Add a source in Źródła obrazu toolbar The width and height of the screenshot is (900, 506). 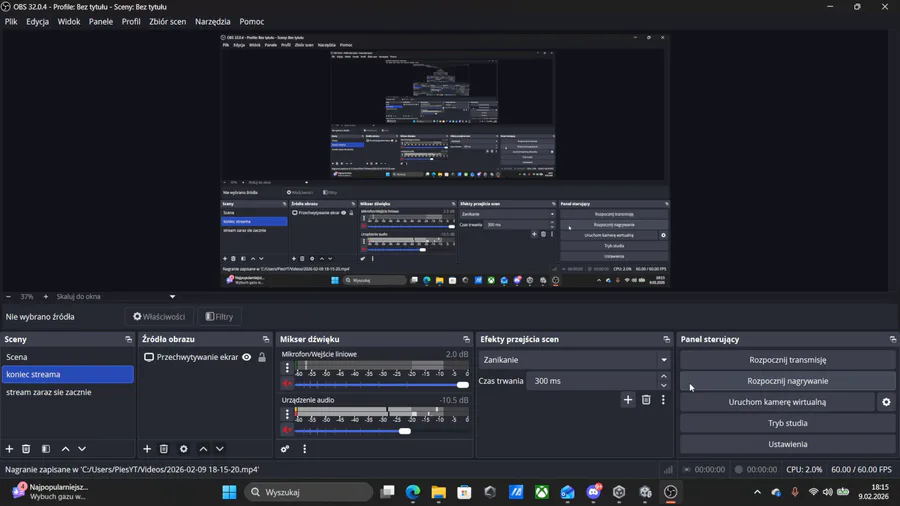147,449
